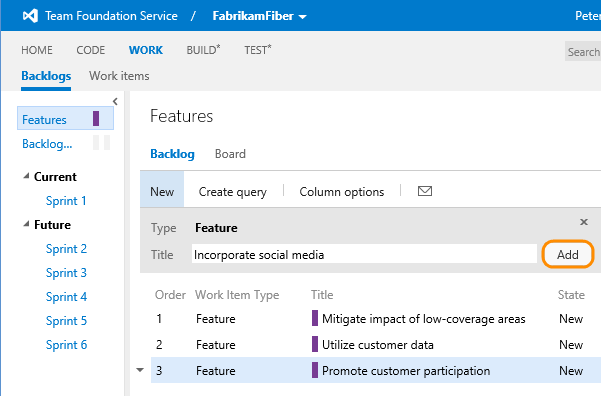
Task: Open Sprint 2
Action: (x=66, y=249)
